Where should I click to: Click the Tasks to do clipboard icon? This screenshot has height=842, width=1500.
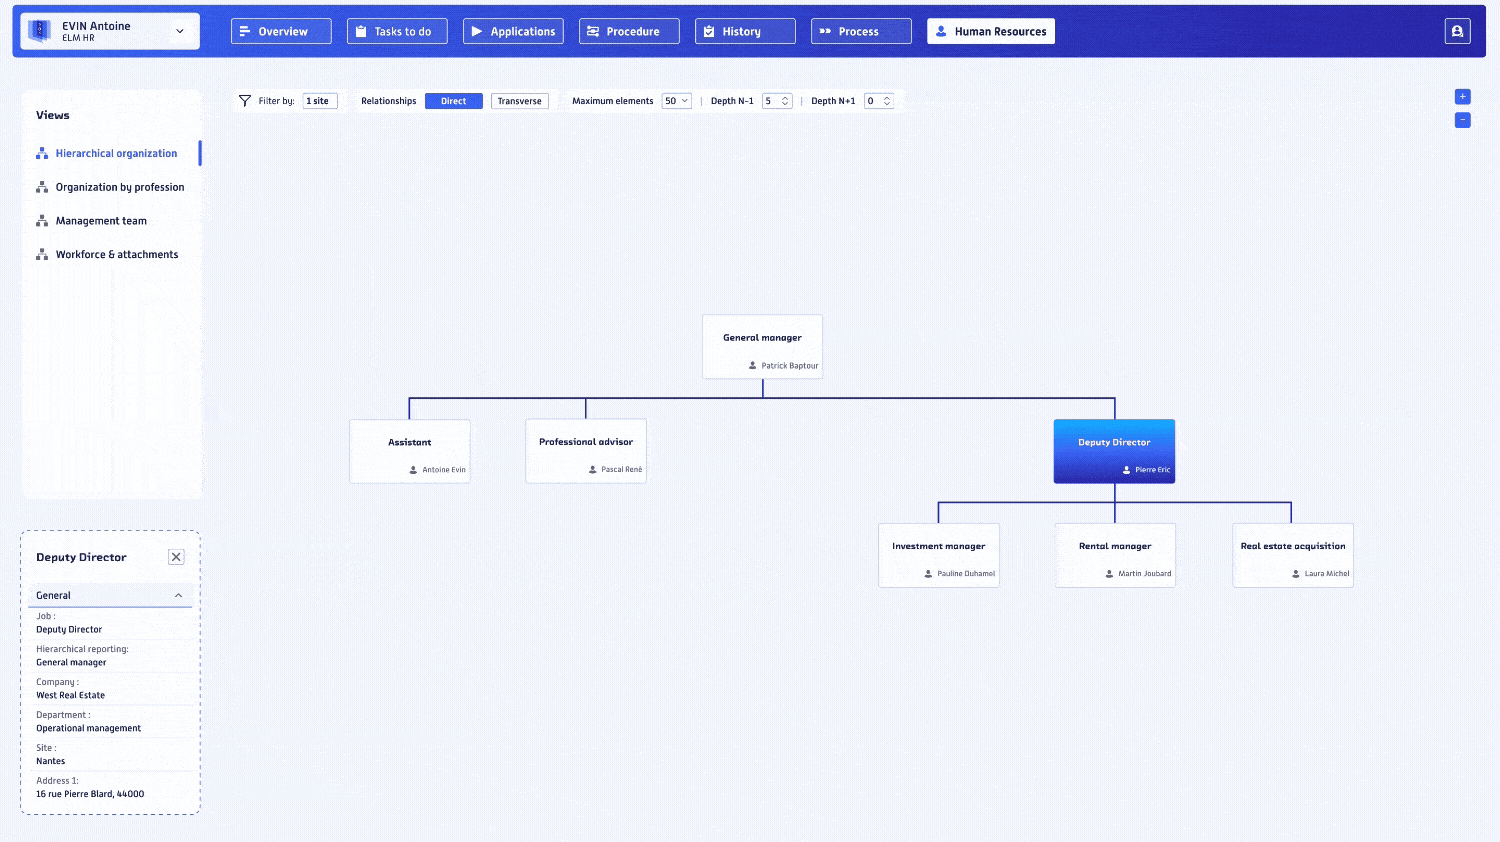click(x=362, y=31)
